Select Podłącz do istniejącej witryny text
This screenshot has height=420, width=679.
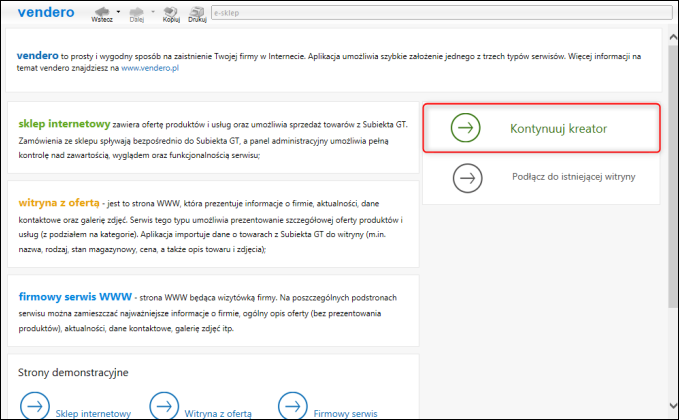(x=573, y=177)
